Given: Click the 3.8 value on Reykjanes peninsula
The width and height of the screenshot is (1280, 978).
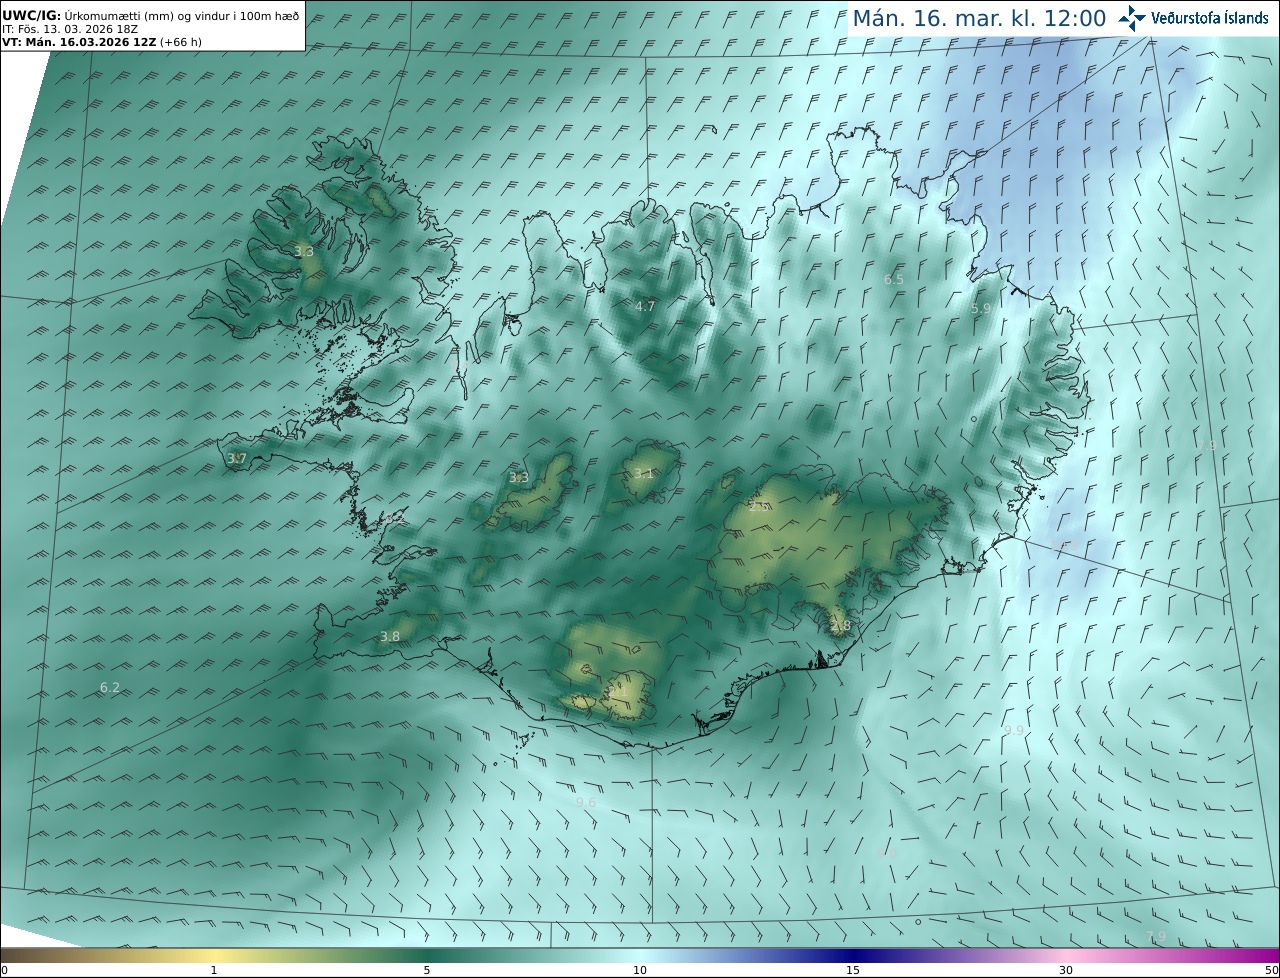Looking at the screenshot, I should pos(390,636).
